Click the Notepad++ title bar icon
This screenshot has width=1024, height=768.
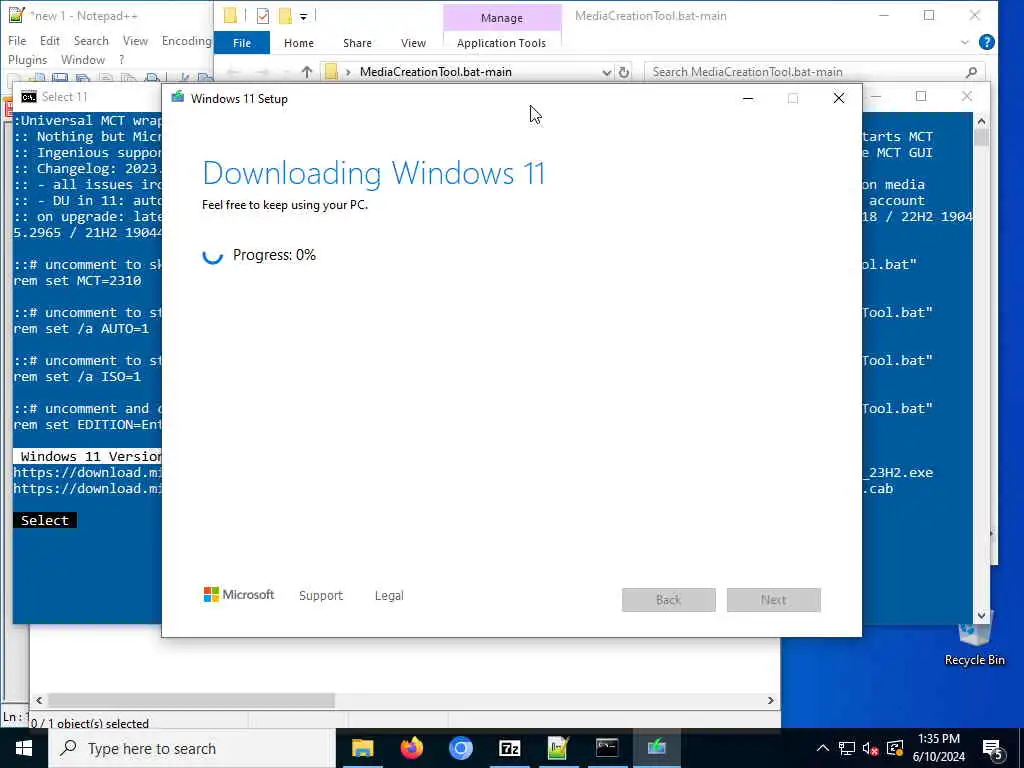coord(16,15)
